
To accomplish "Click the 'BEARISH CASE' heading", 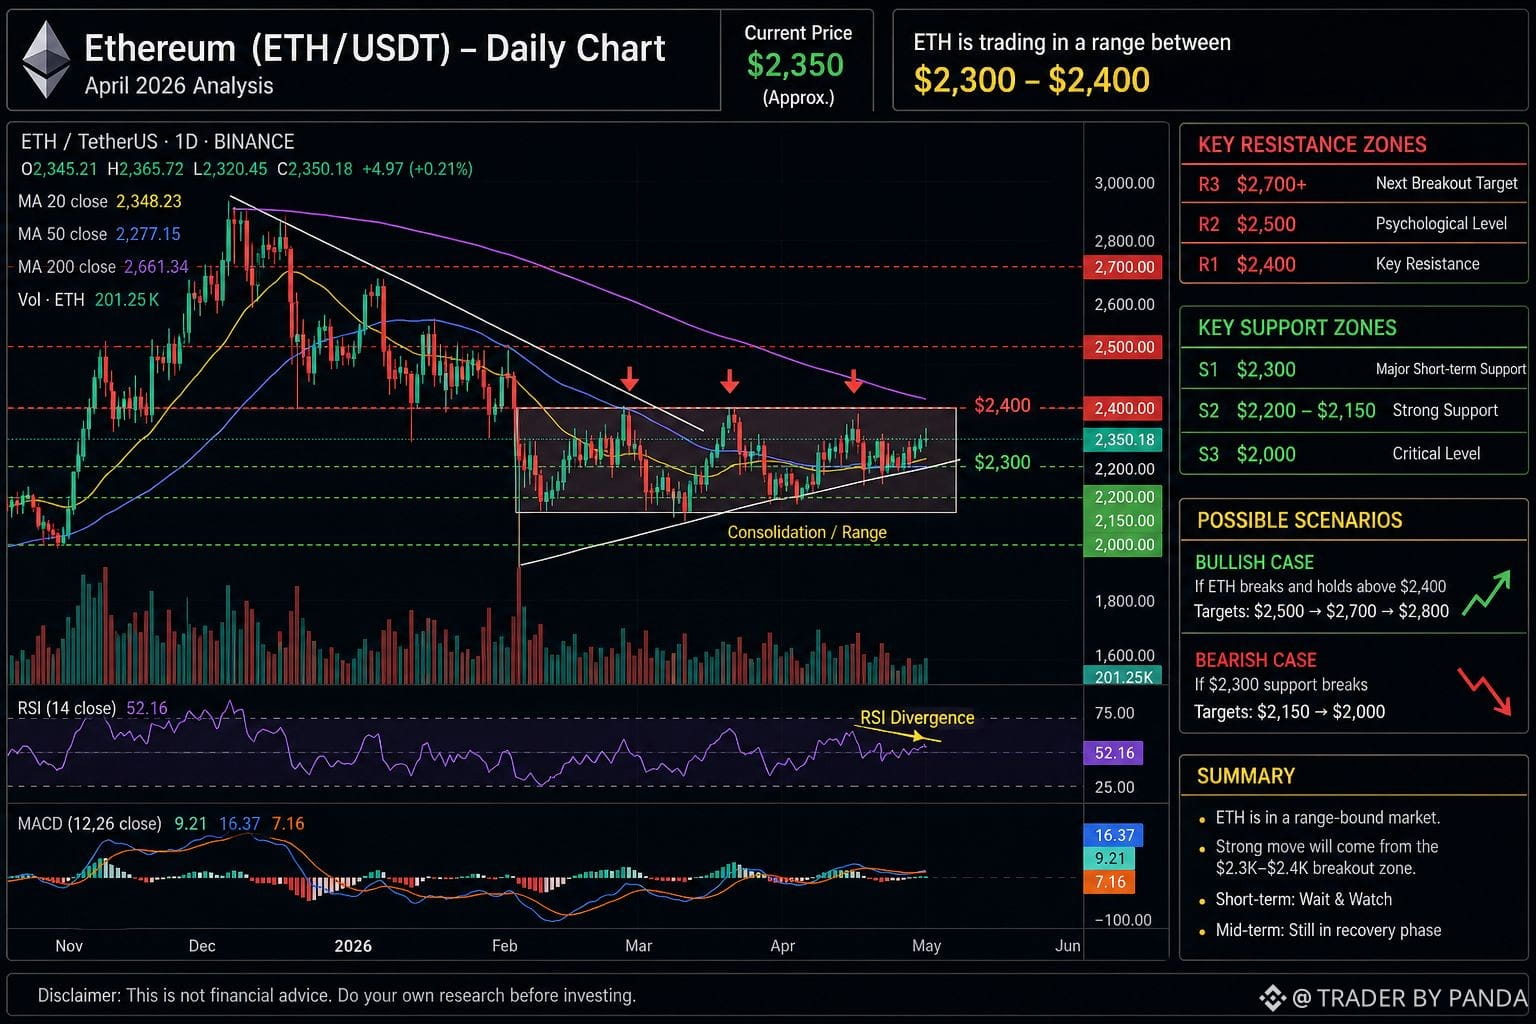I will [1255, 660].
